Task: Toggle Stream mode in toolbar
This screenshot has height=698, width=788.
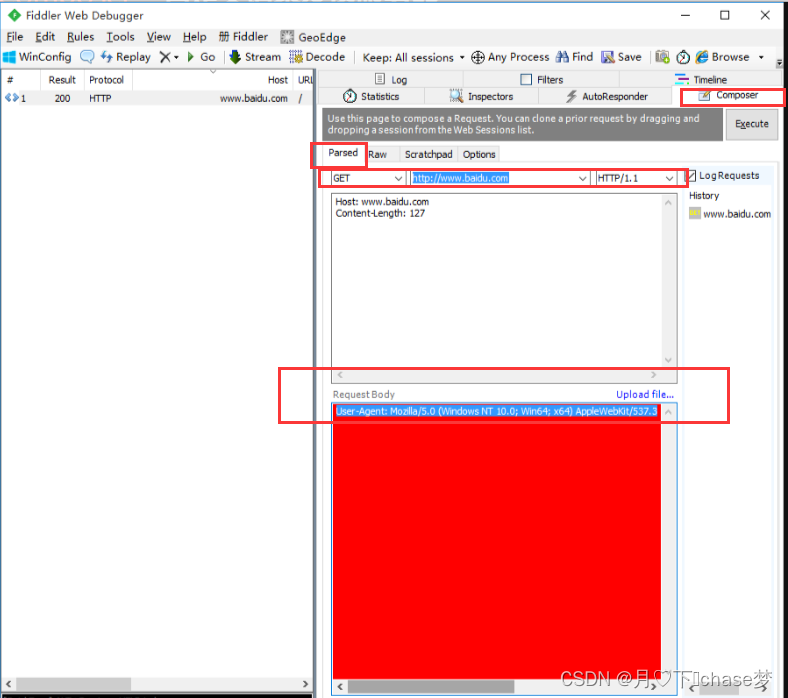Action: tap(255, 57)
